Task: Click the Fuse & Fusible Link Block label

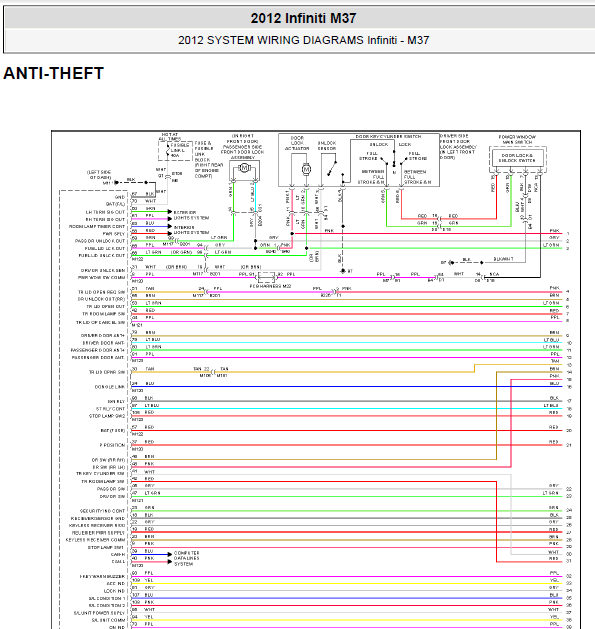Action: coord(209,160)
